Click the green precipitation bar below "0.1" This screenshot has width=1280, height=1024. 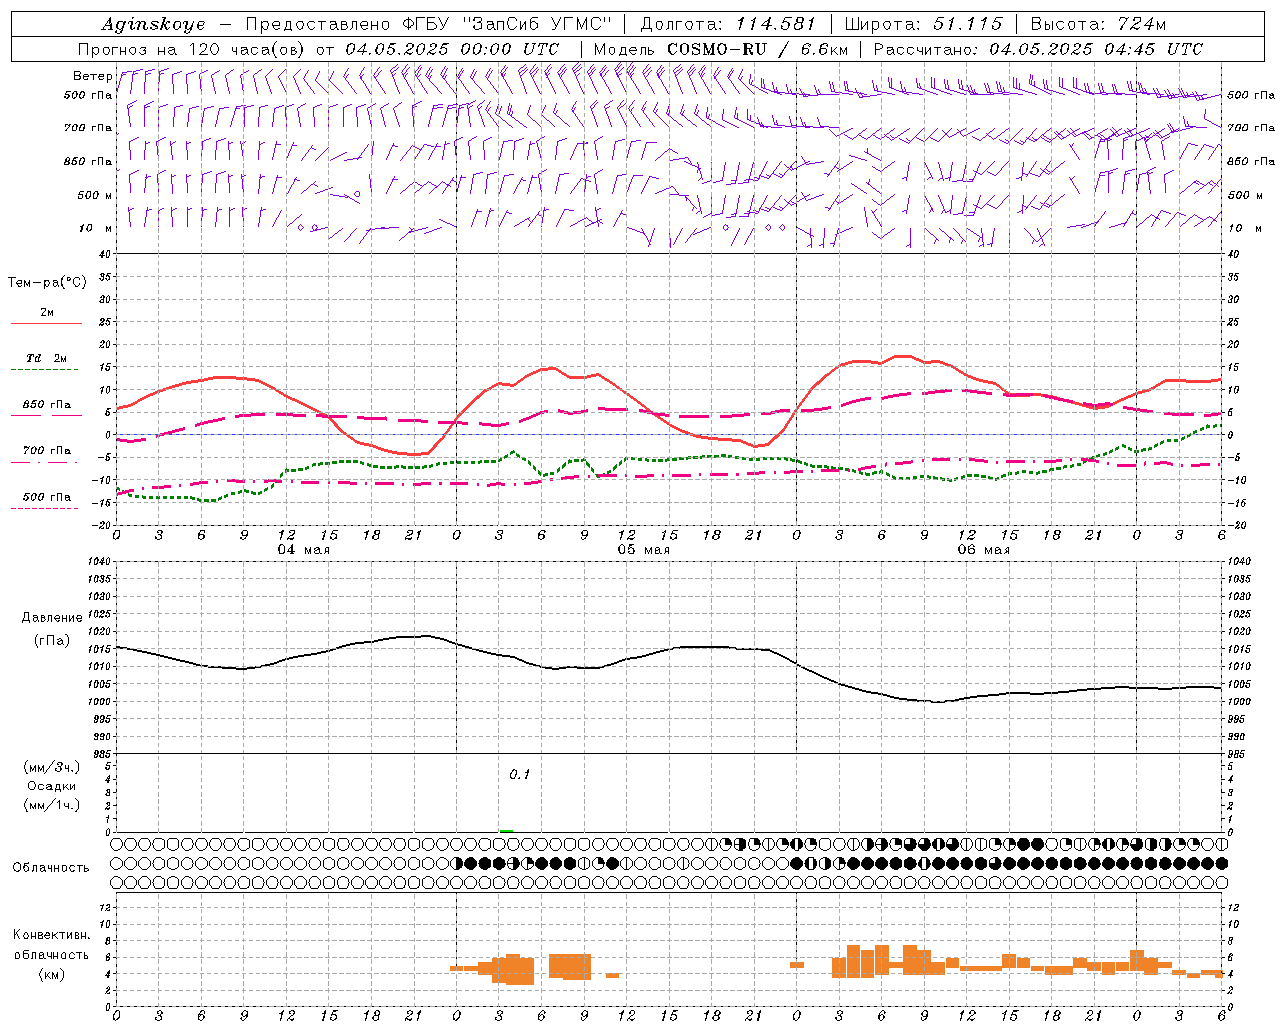click(x=507, y=831)
